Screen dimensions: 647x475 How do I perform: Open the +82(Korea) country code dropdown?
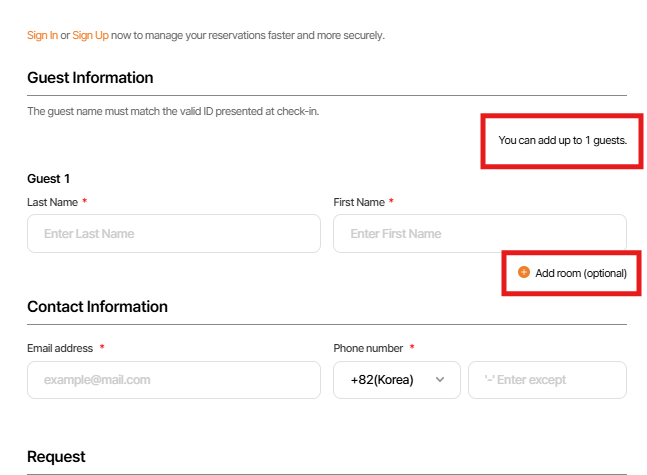click(x=396, y=380)
